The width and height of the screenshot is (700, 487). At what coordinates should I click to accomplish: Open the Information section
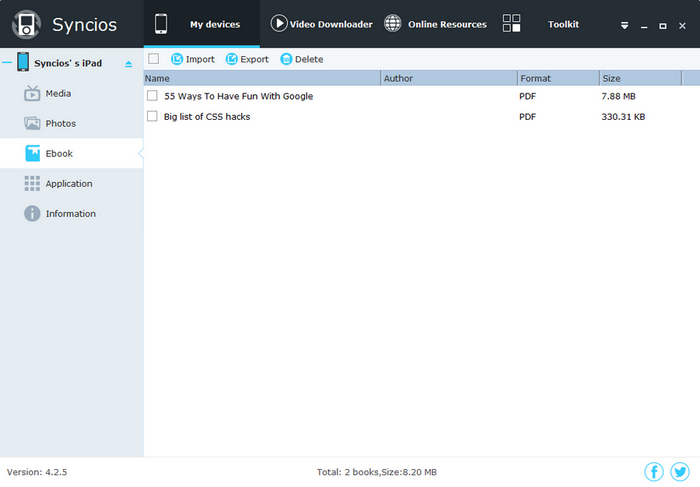(71, 213)
